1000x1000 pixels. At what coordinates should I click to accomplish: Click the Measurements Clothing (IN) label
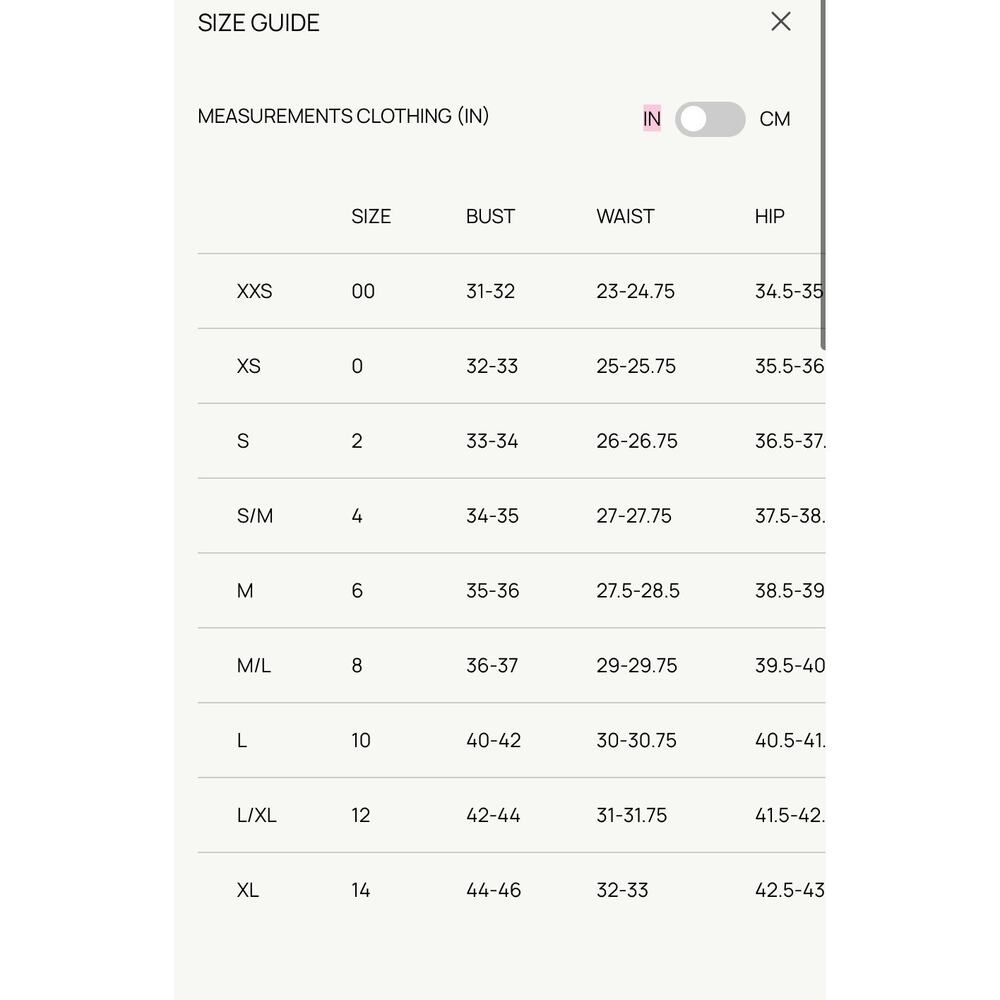pyautogui.click(x=343, y=116)
